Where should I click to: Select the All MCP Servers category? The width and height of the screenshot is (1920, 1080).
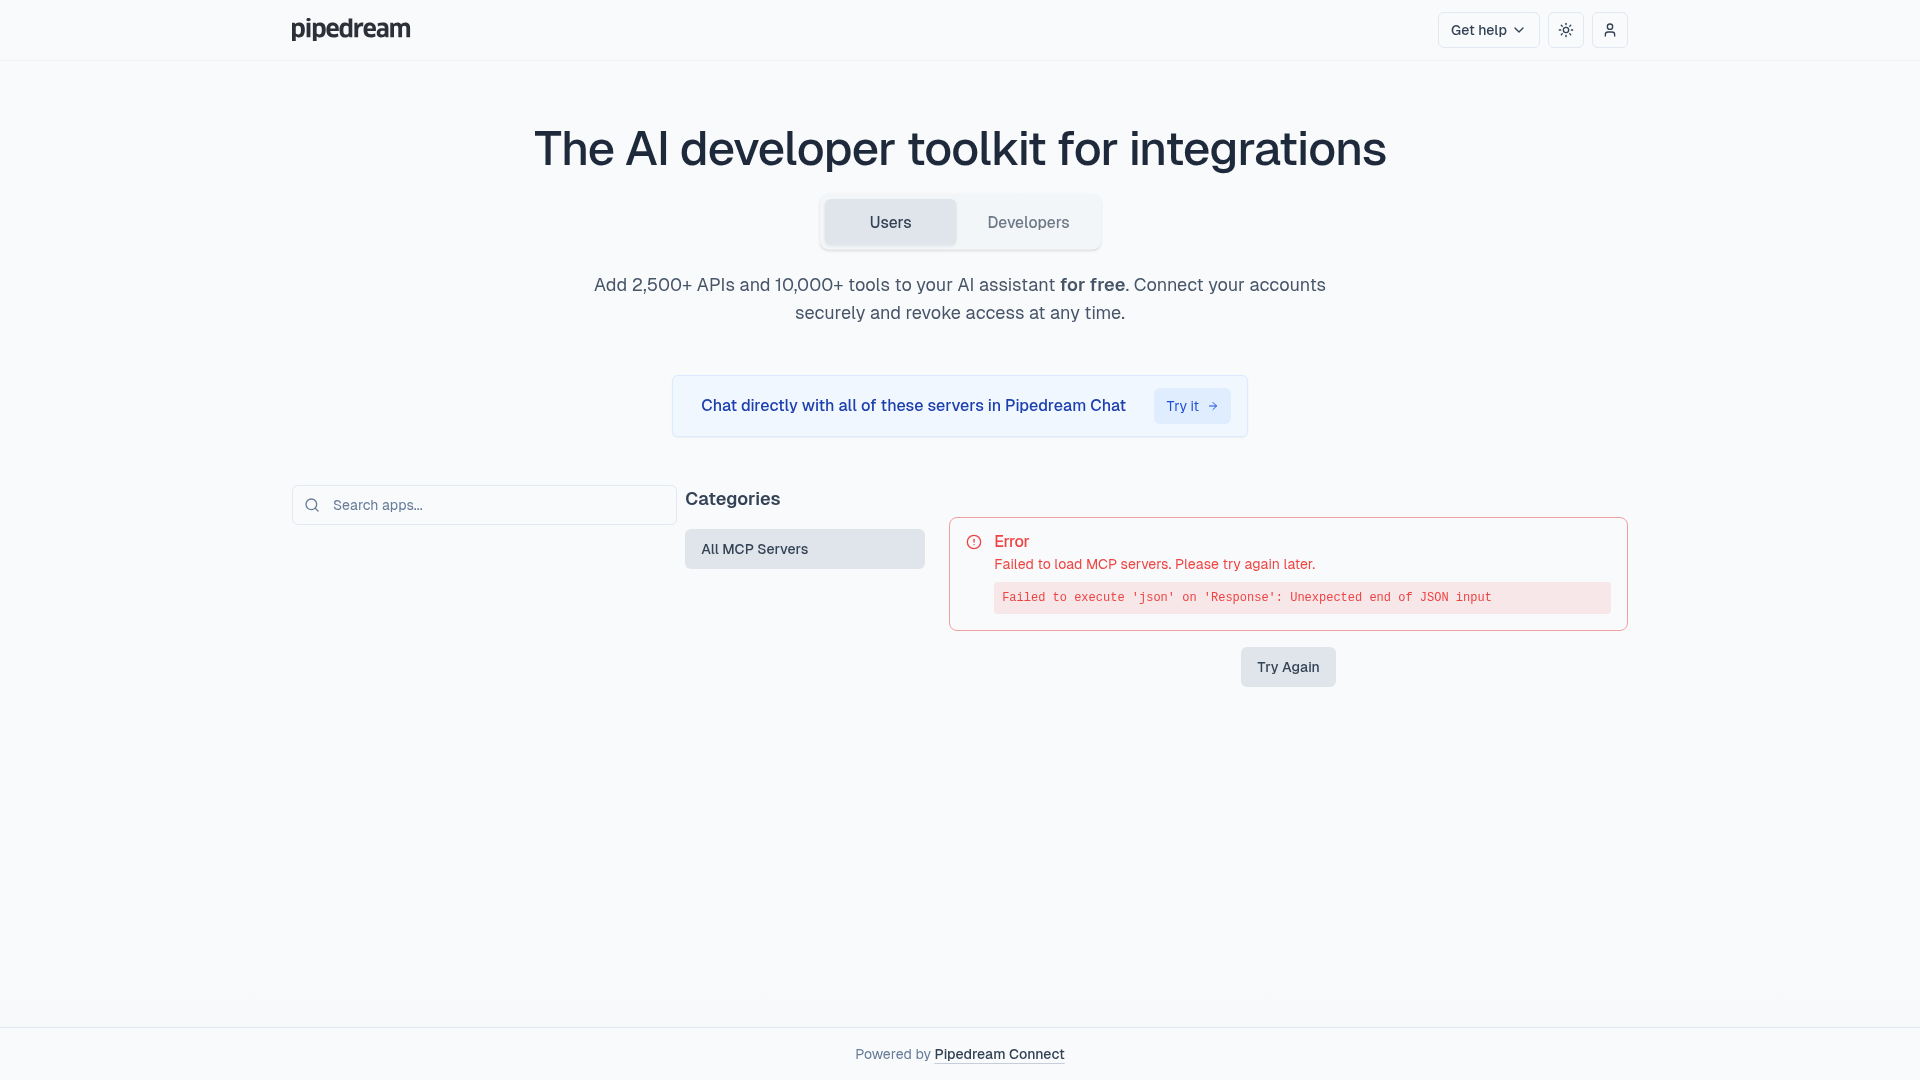804,549
